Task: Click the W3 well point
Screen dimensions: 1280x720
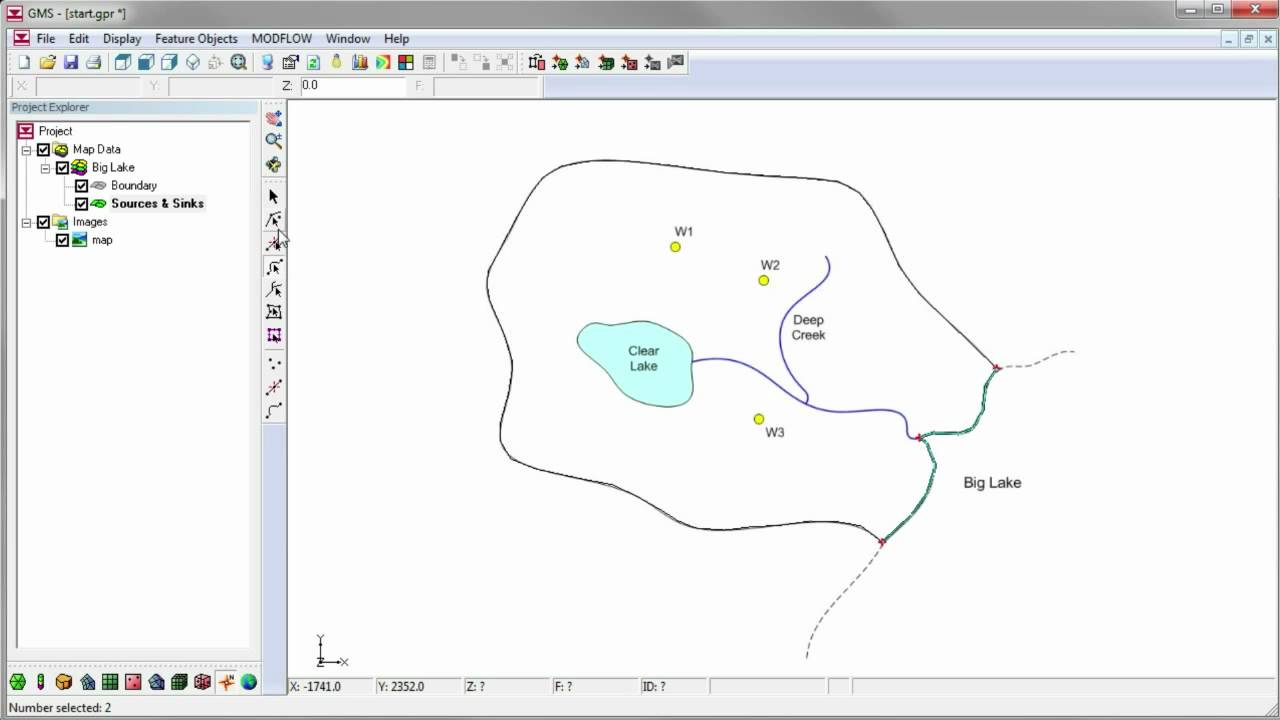Action: tap(759, 419)
